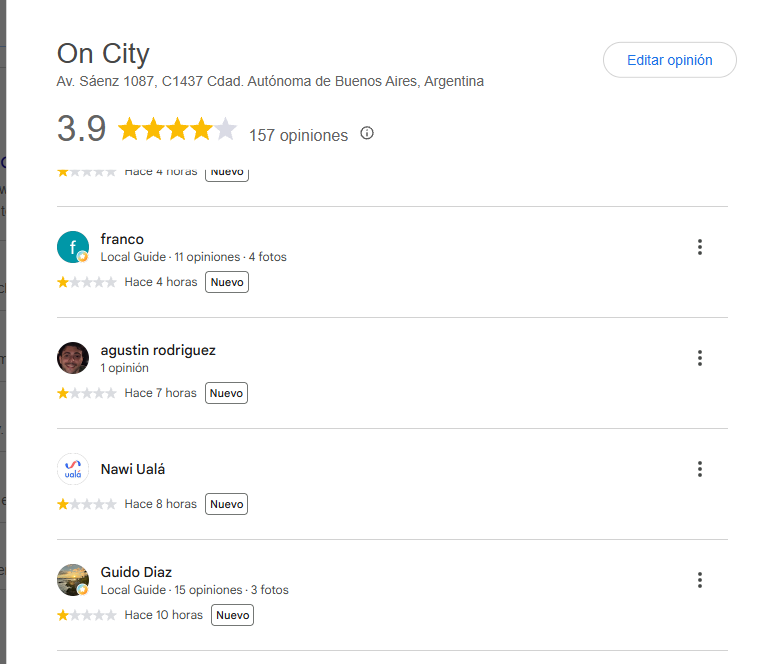The width and height of the screenshot is (775, 664).
Task: Open three-dot menu for Nawi Ualá's review
Action: click(x=699, y=469)
